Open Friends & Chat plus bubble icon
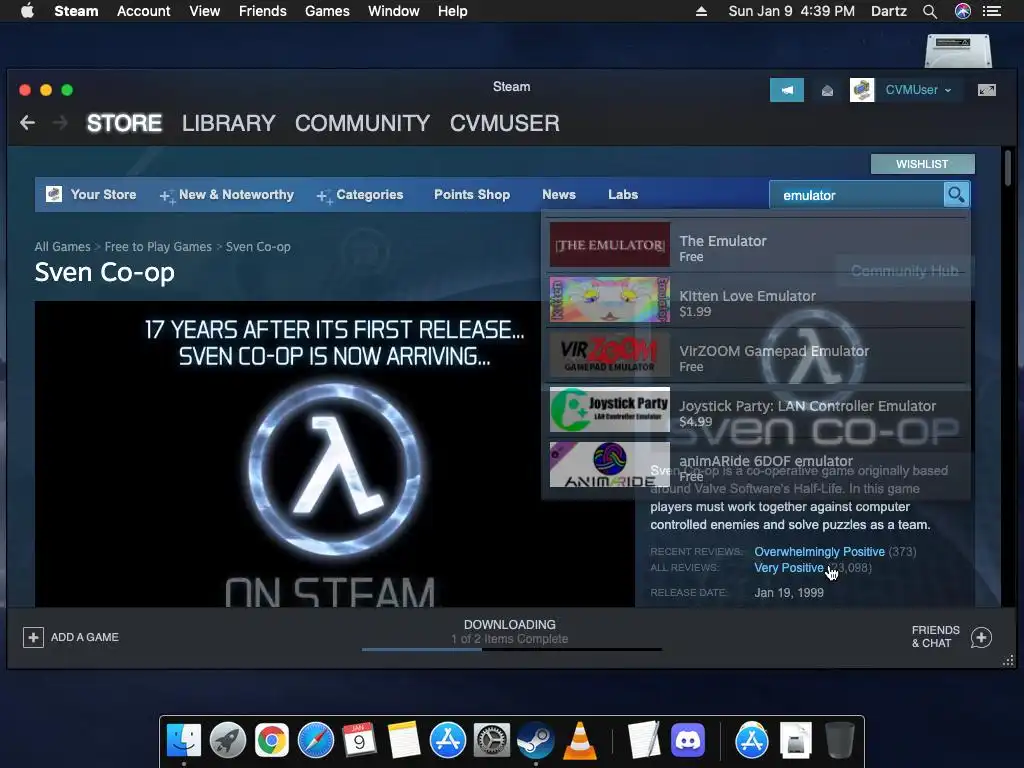Image resolution: width=1024 pixels, height=768 pixels. pyautogui.click(x=981, y=637)
